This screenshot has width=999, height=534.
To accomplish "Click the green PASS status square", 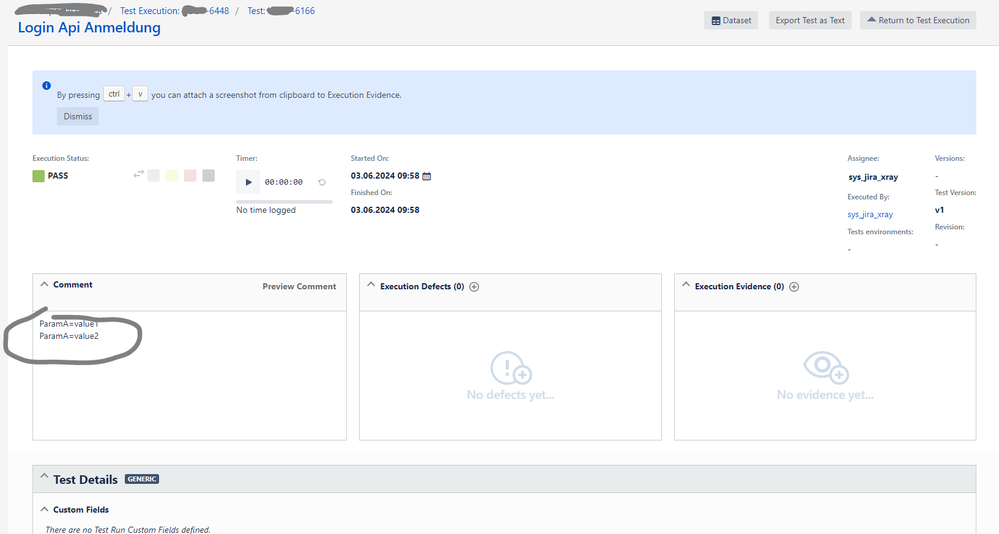I will 38,176.
